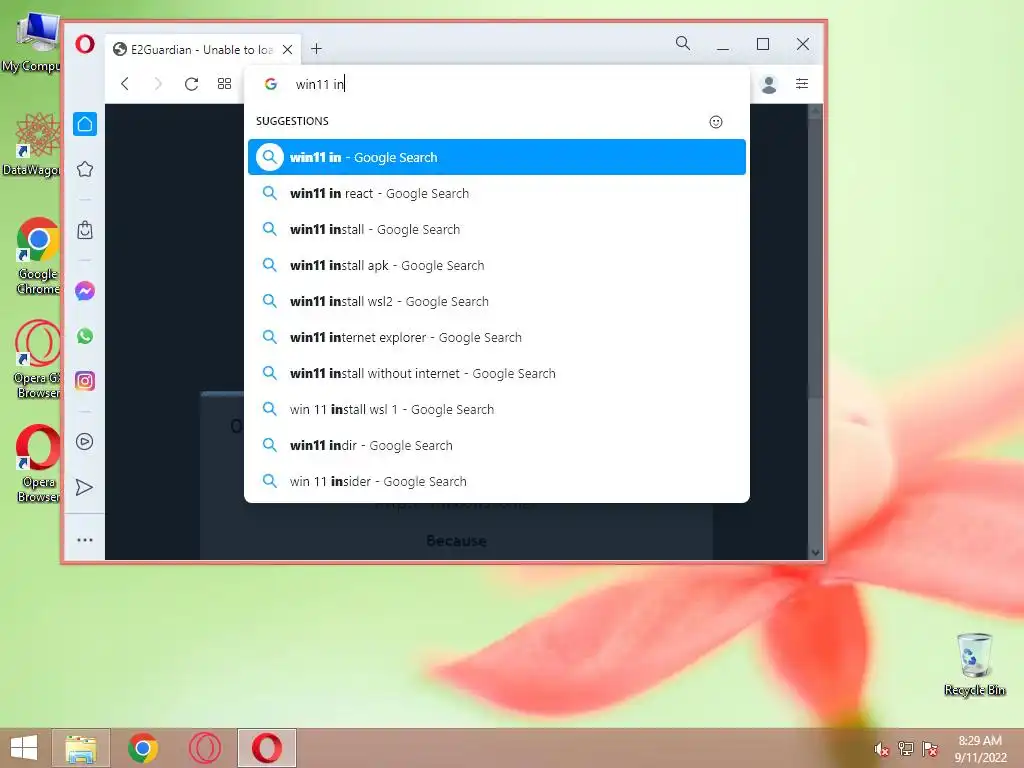Click the muted volume tray icon
The height and width of the screenshot is (768, 1024).
[x=881, y=749]
